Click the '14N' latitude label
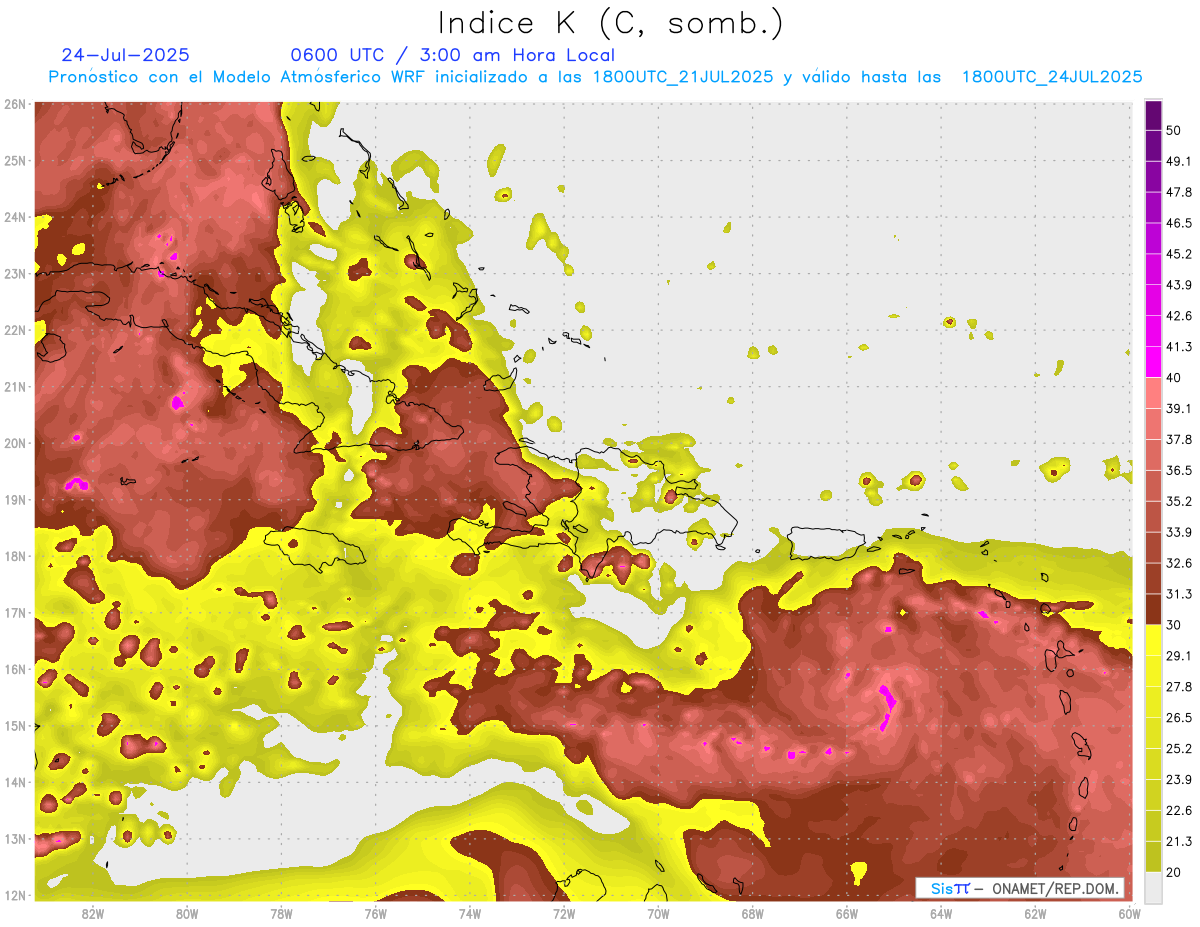 15,782
